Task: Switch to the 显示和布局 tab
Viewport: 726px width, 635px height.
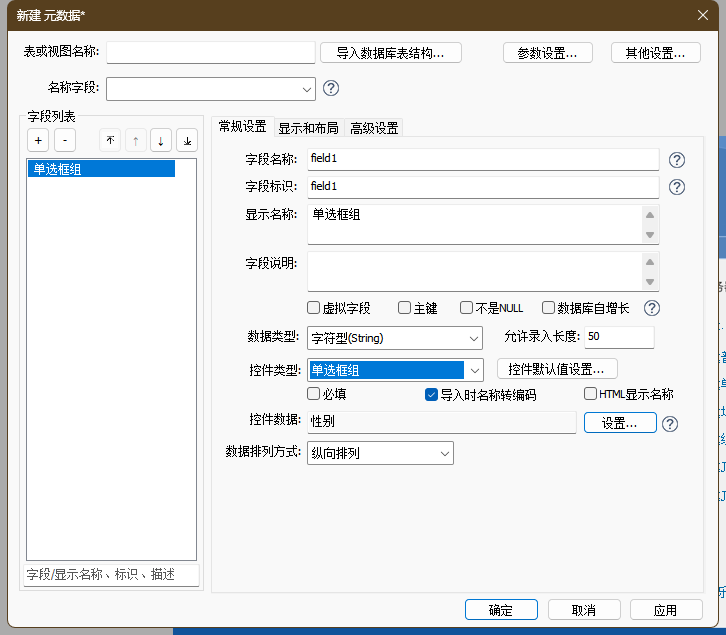Action: 308,128
